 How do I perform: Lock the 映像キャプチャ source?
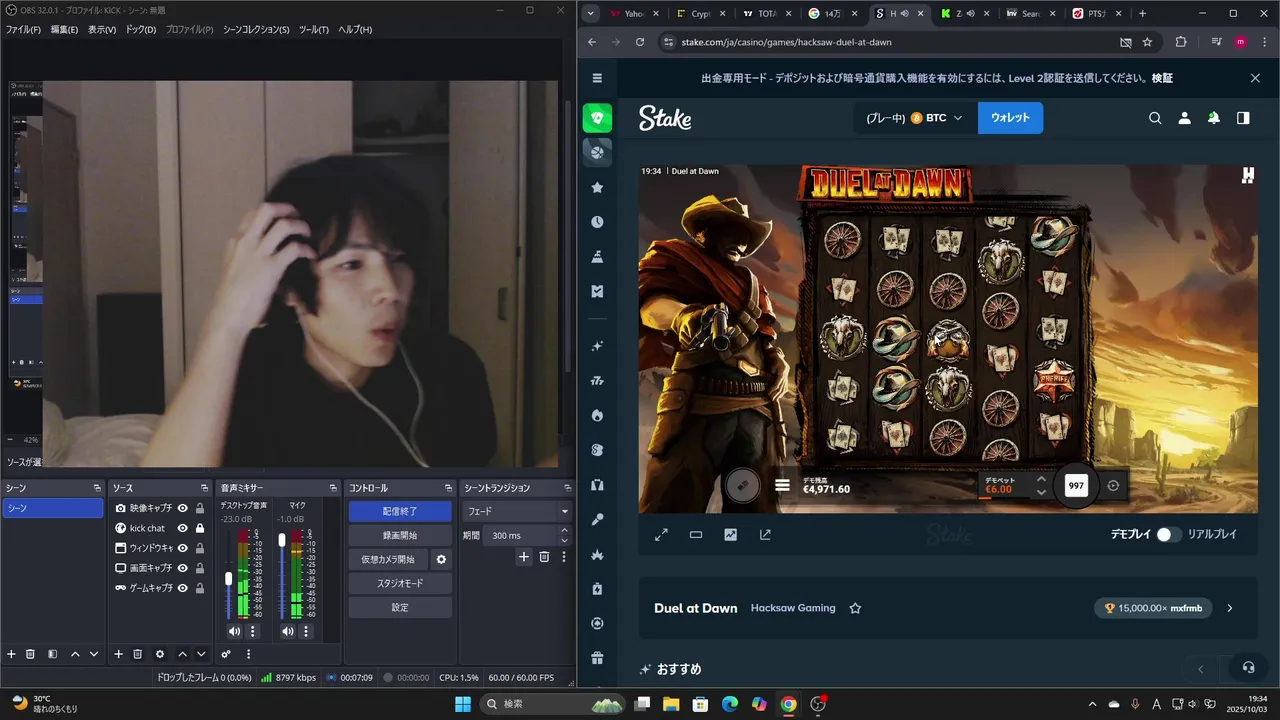click(200, 508)
